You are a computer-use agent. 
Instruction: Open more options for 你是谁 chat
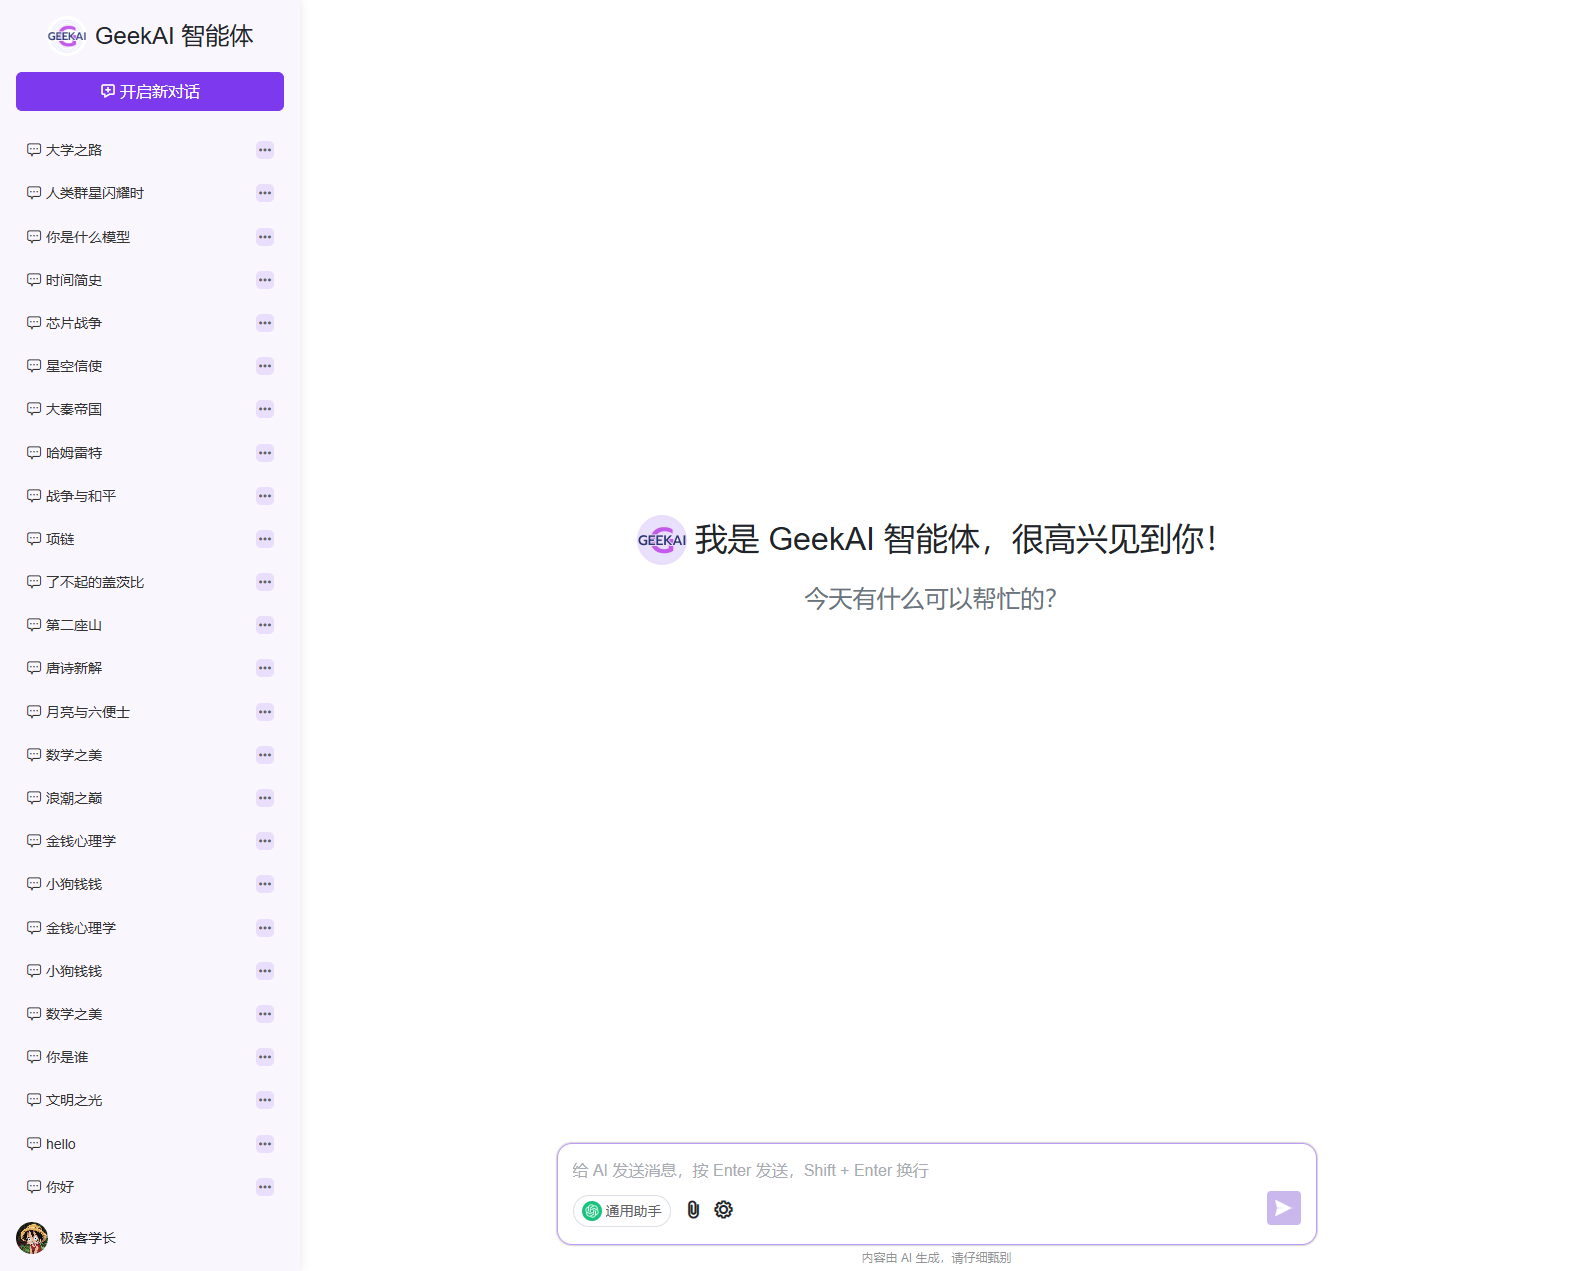265,1057
